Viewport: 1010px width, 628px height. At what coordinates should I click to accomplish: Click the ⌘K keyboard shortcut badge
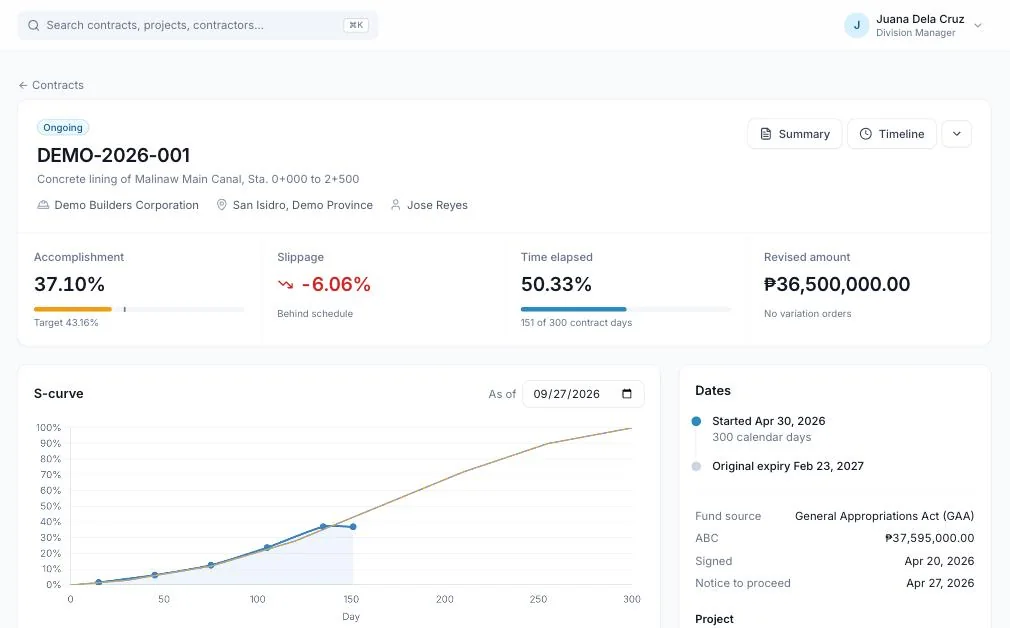click(x=356, y=25)
